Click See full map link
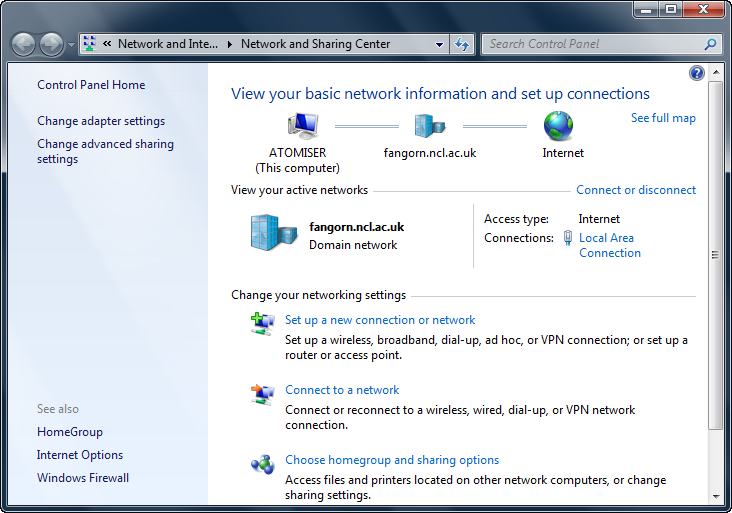This screenshot has height=513, width=732. 663,118
